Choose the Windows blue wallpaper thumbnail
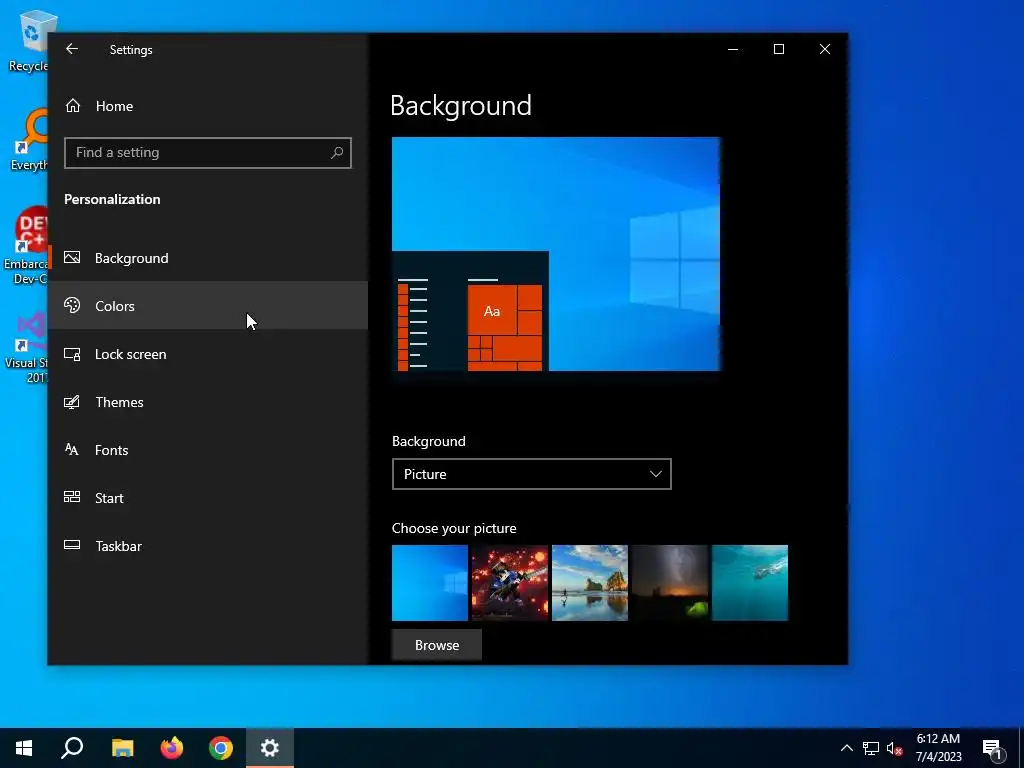The height and width of the screenshot is (768, 1024). click(x=430, y=583)
